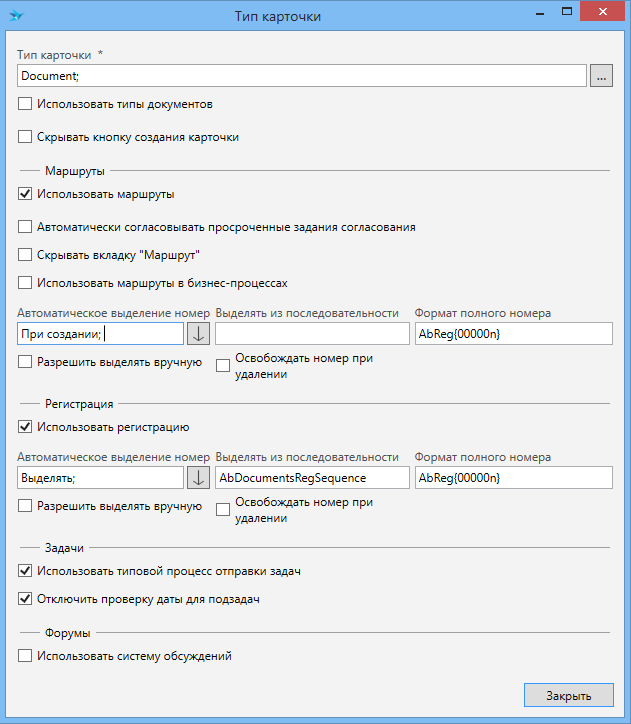Screen dimensions: 631x724
Task: Toggle 'Скрывать вкладку "Маршрут"' checkbox
Action: pos(25,255)
